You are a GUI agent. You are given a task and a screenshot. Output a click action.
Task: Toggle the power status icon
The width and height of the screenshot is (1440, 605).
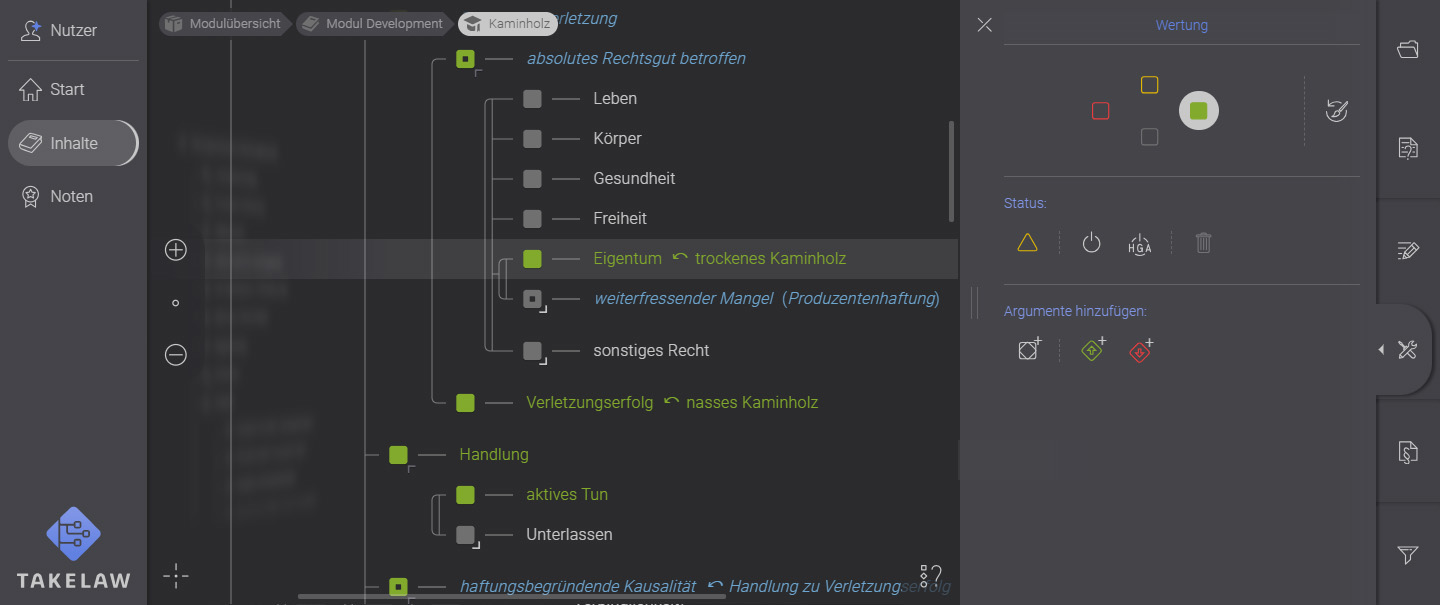tap(1091, 242)
